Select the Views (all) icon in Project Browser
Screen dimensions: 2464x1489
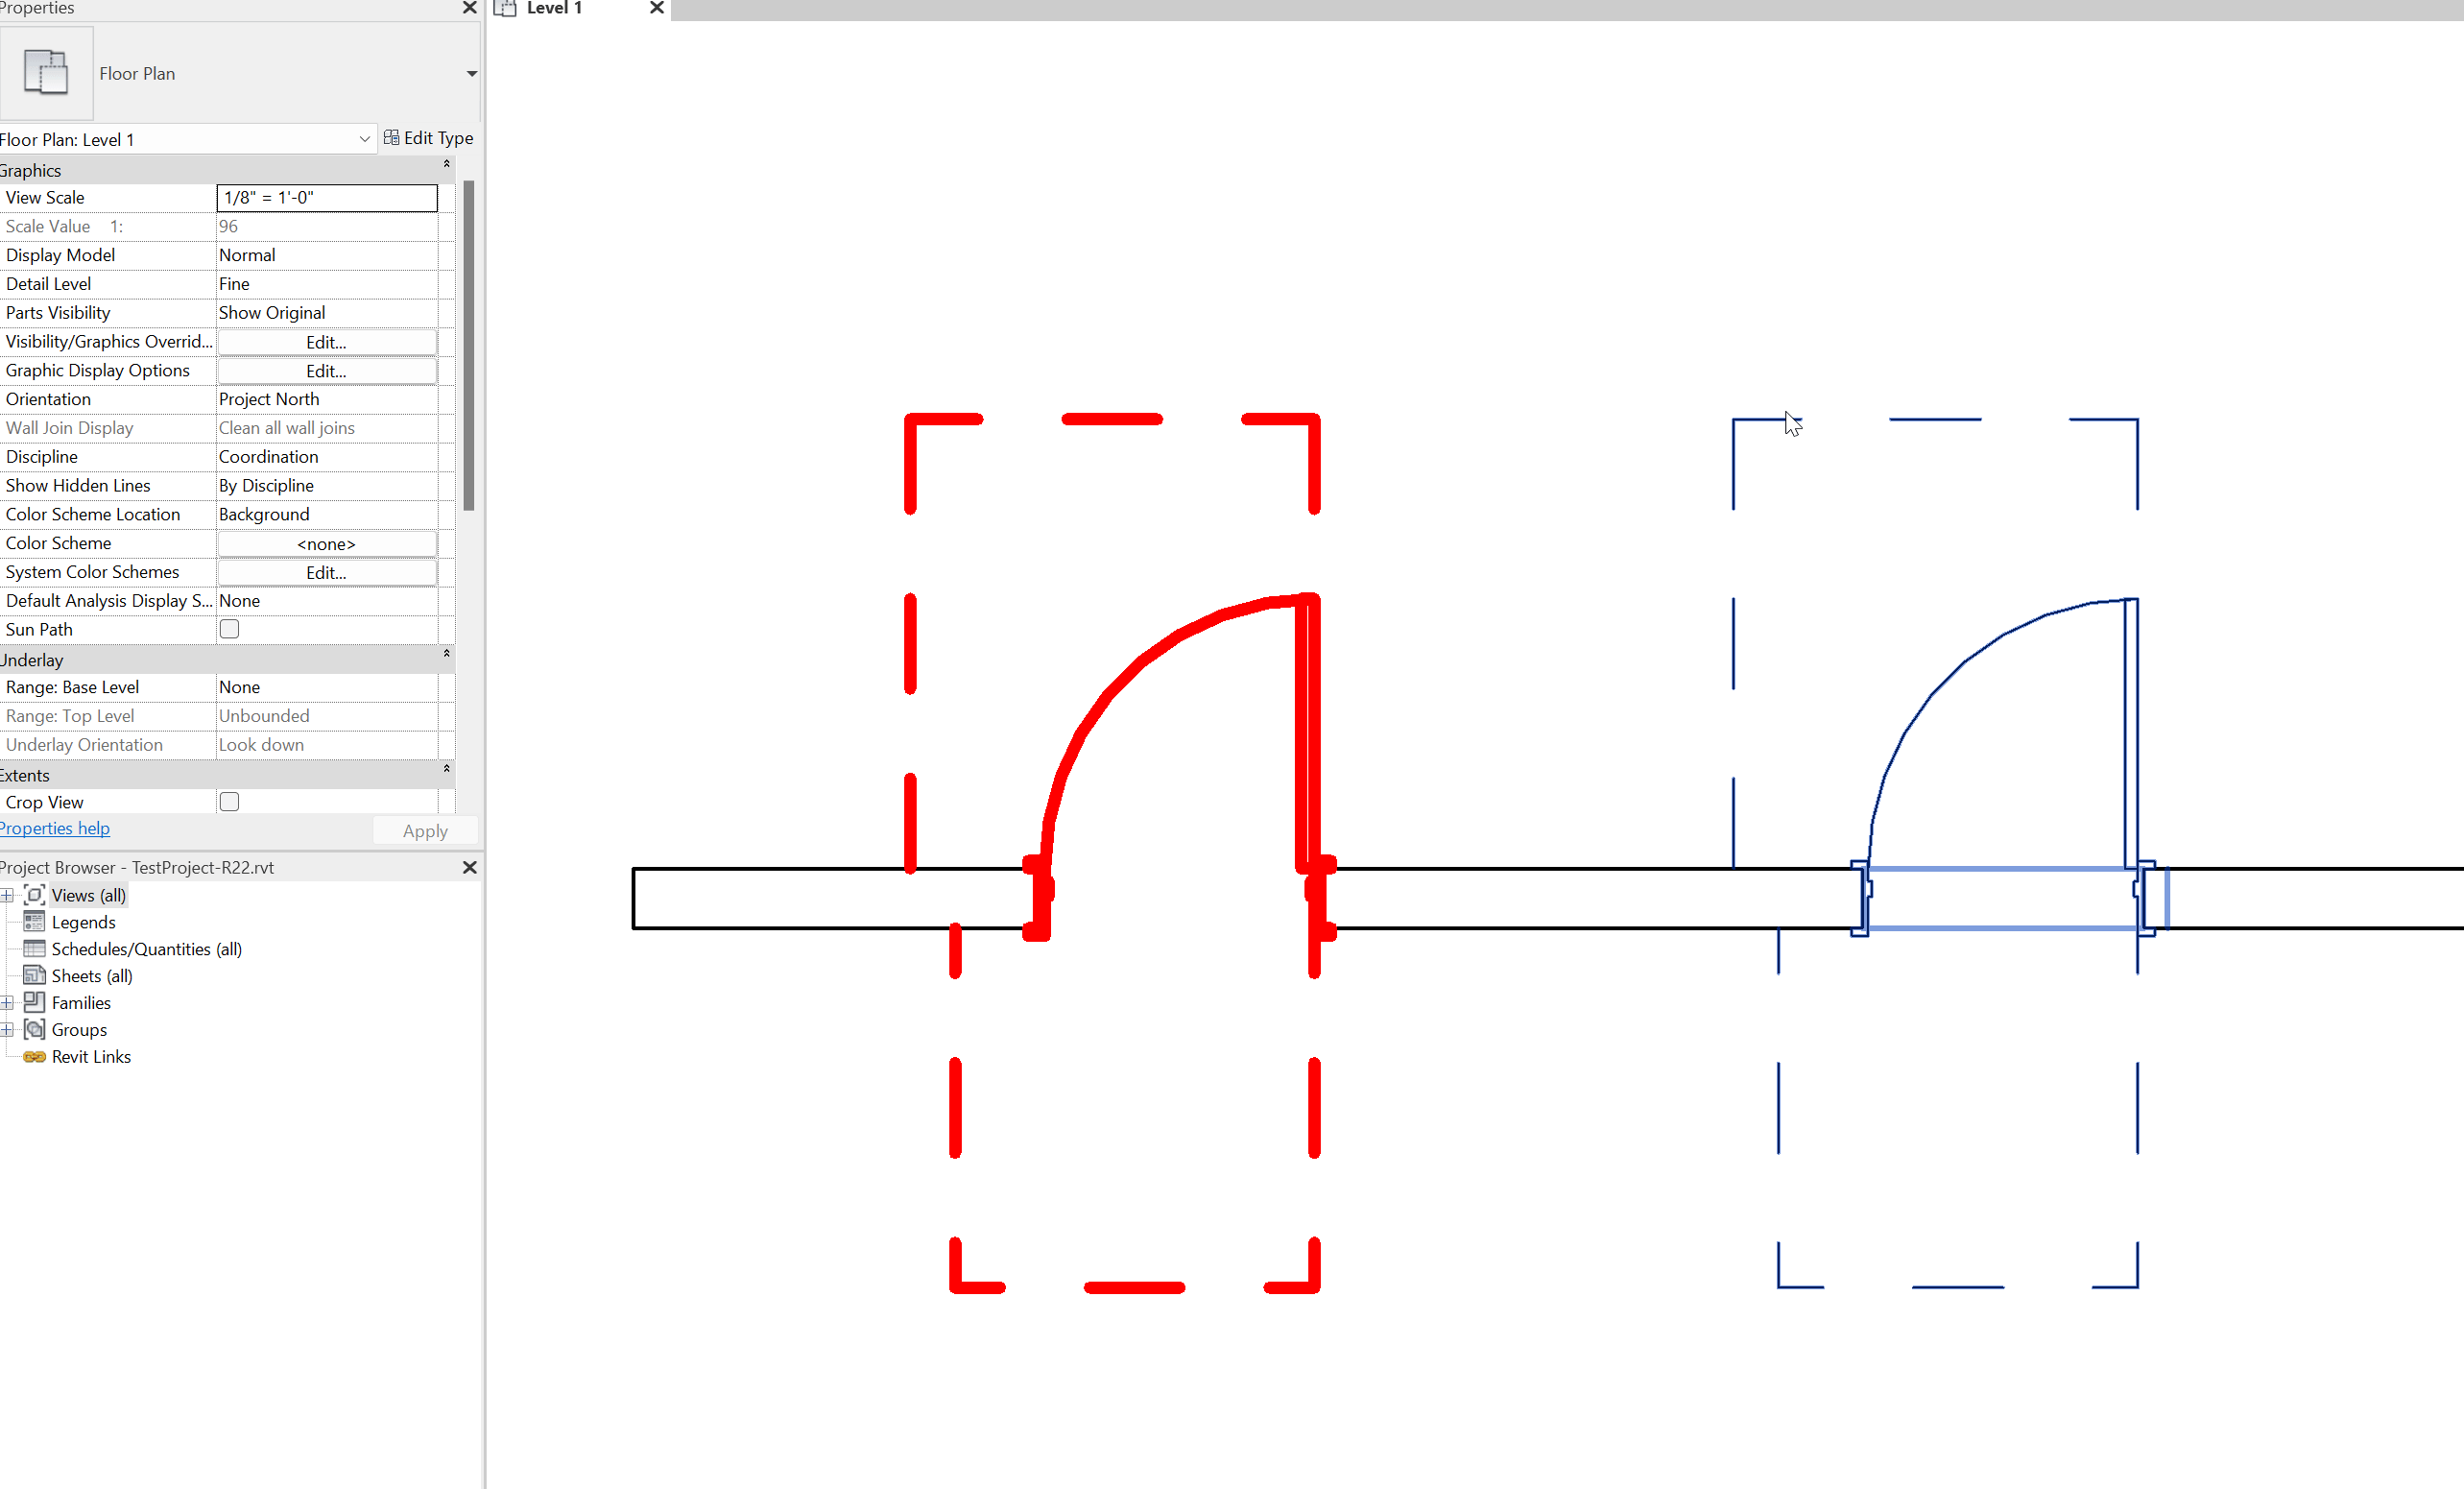[34, 895]
